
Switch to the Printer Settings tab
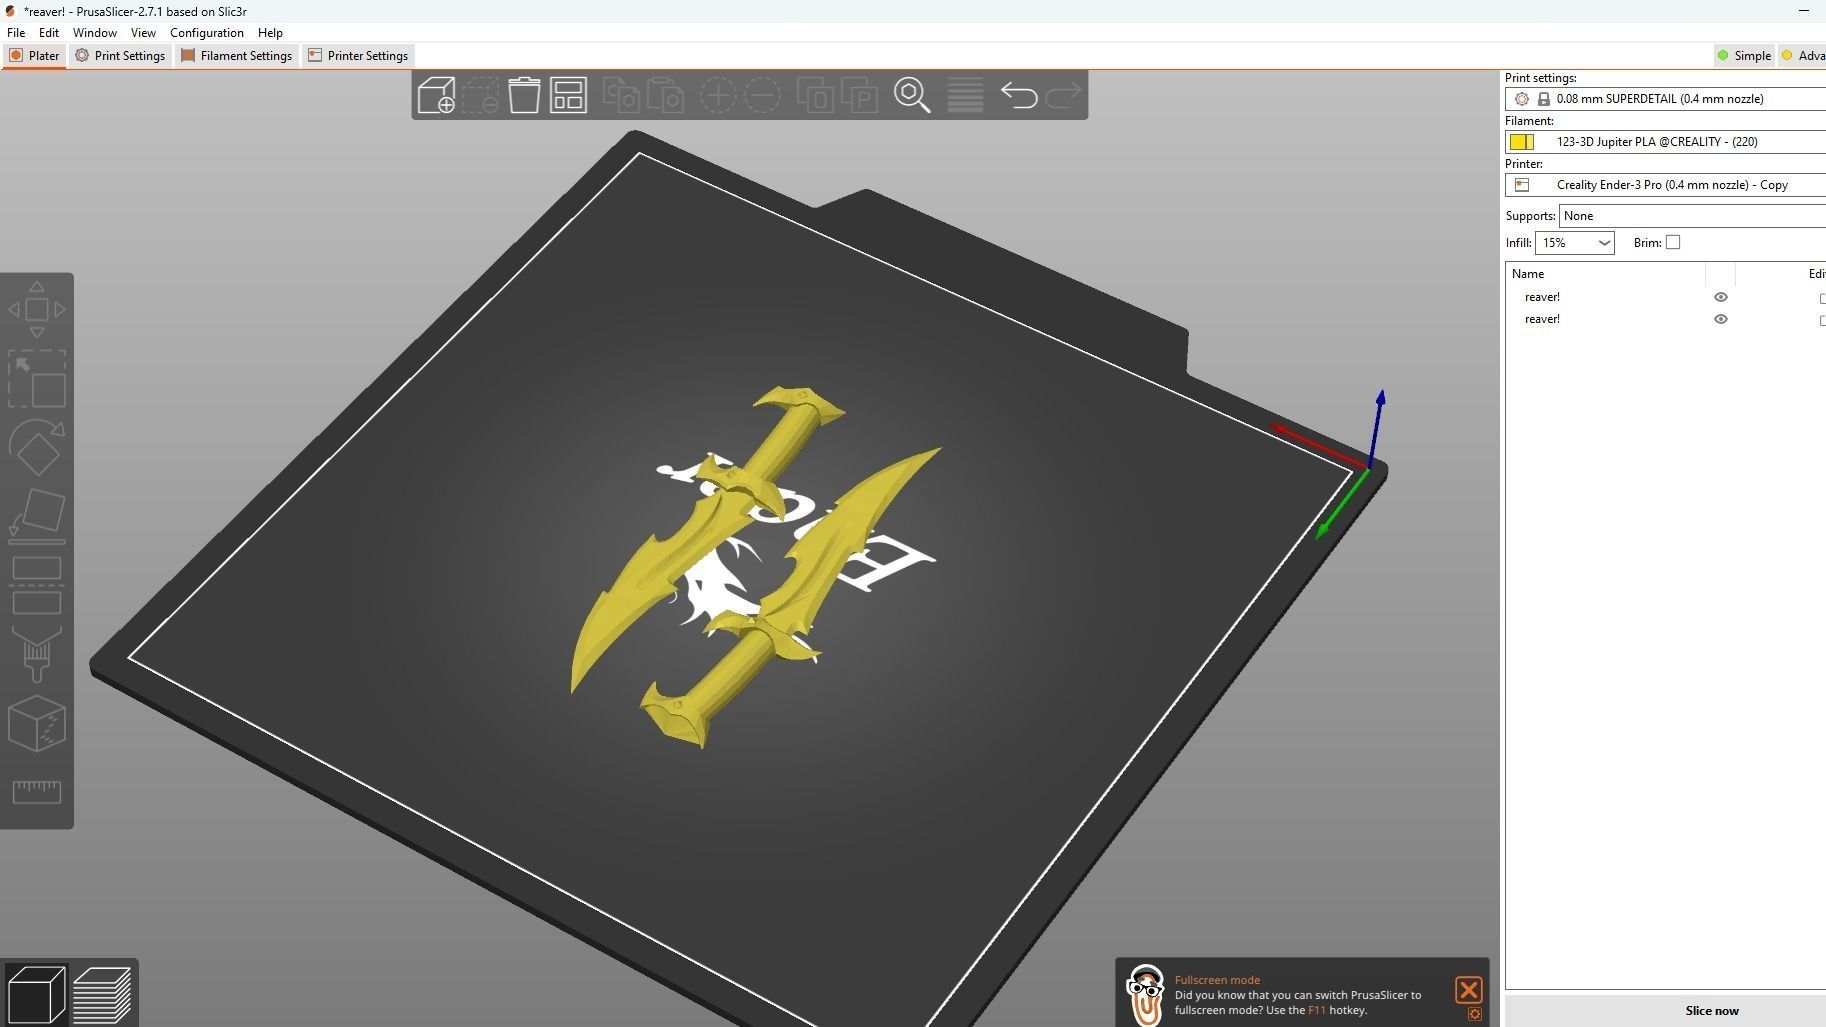click(357, 56)
